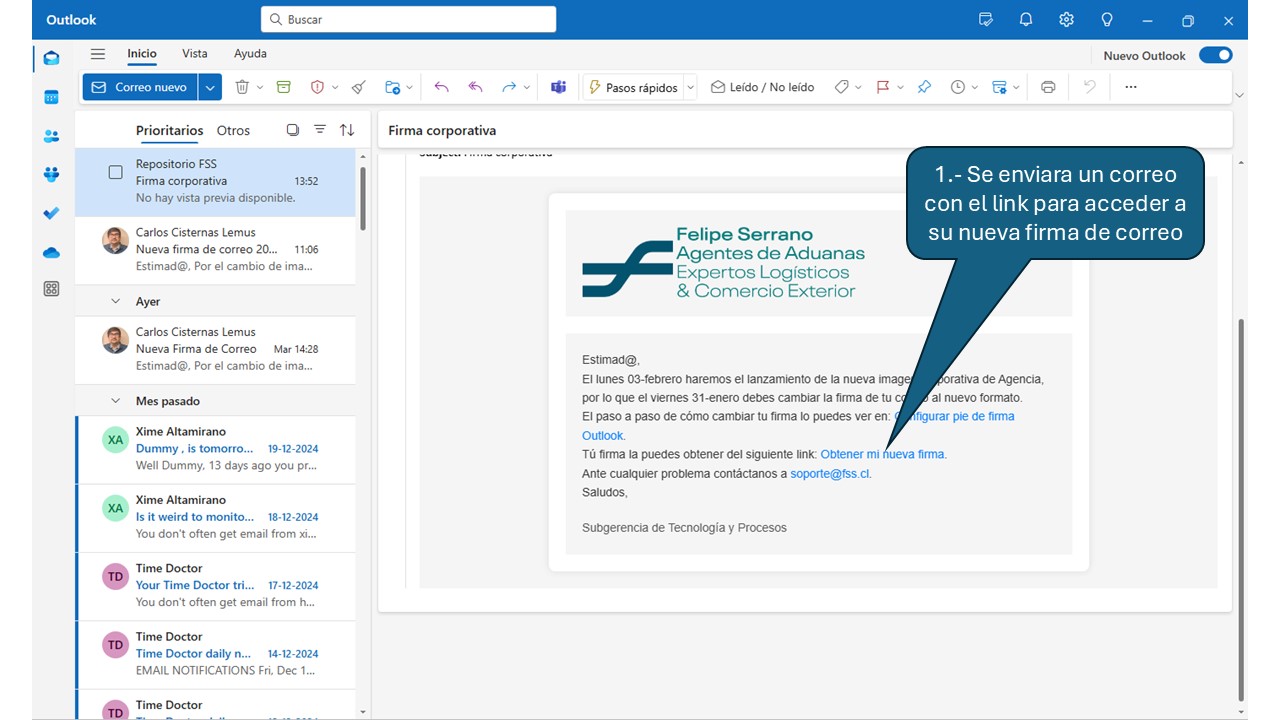
Task: Categorize message with tag icon
Action: click(842, 87)
